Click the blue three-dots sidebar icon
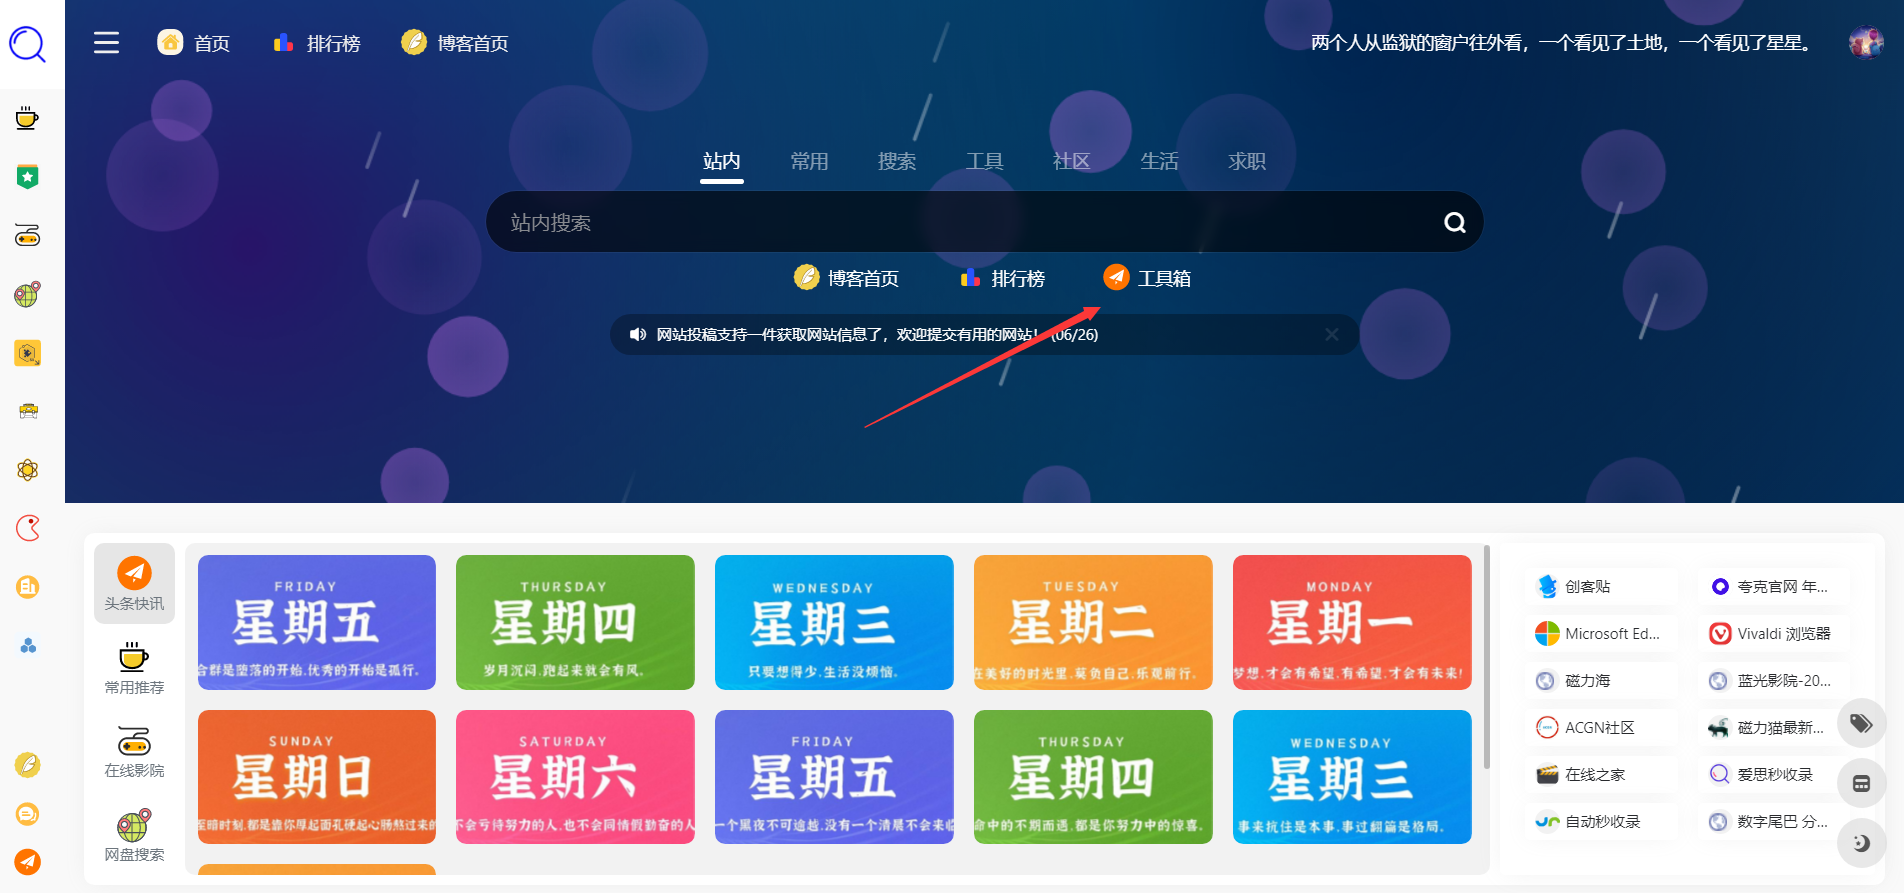This screenshot has width=1904, height=893. (28, 646)
